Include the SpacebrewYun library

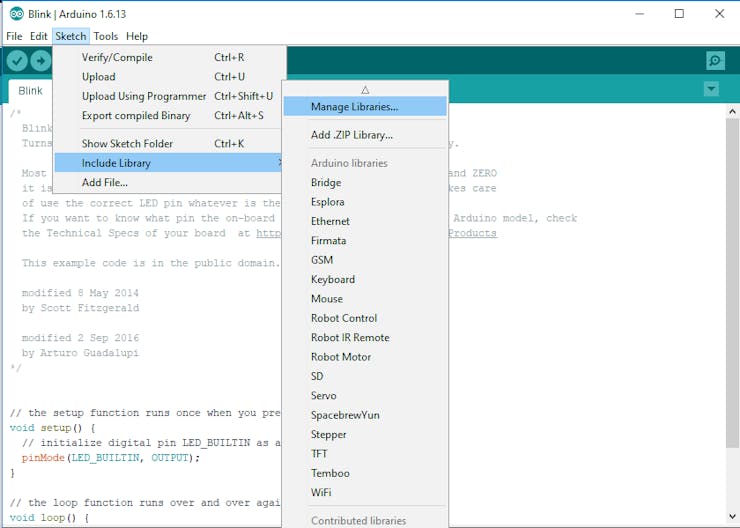click(365, 415)
